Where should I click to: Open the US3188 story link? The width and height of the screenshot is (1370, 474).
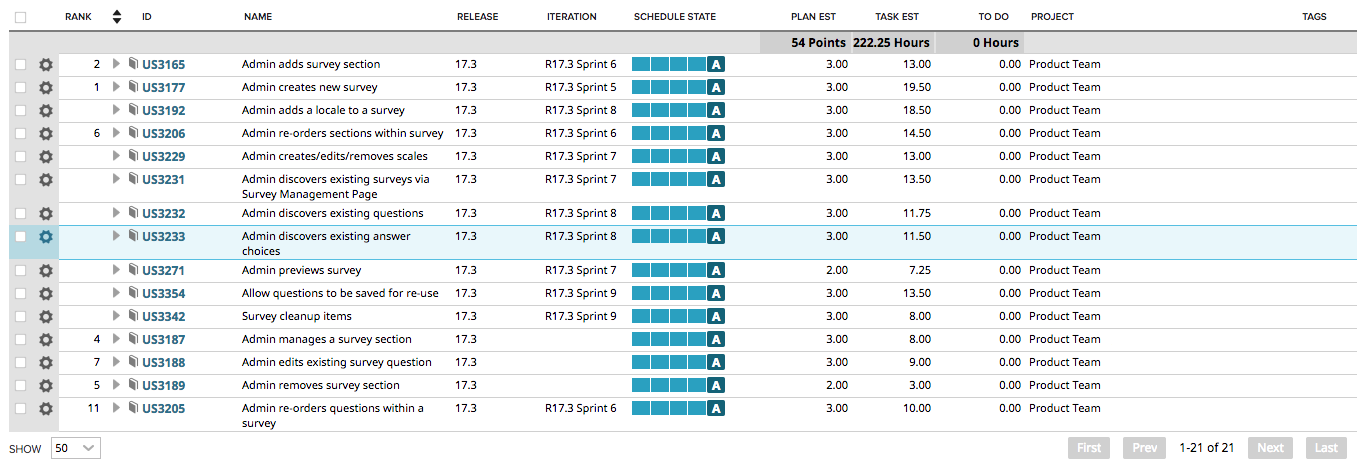pos(163,363)
